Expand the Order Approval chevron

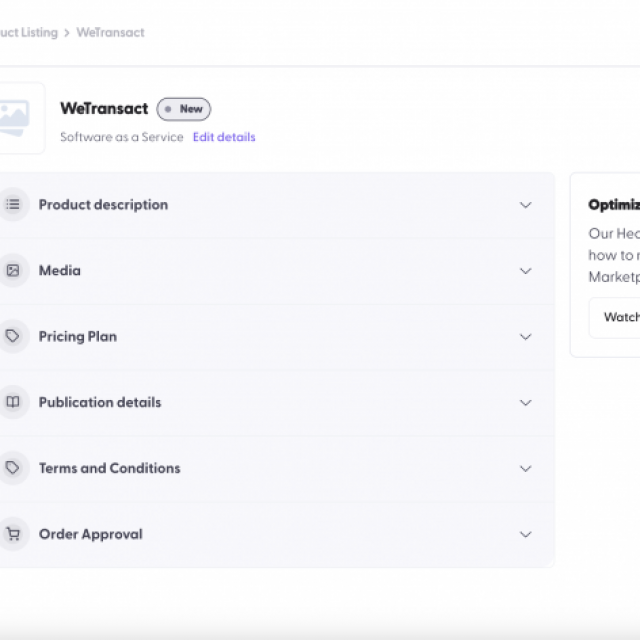click(x=526, y=534)
